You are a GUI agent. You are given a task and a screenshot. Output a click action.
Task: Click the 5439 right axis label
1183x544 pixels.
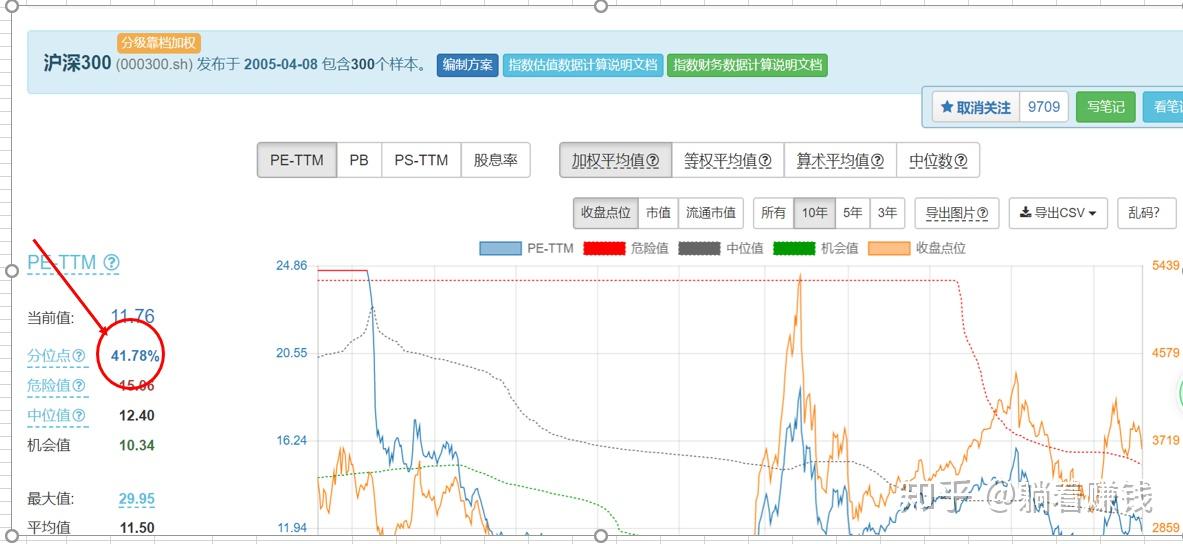pos(1165,265)
